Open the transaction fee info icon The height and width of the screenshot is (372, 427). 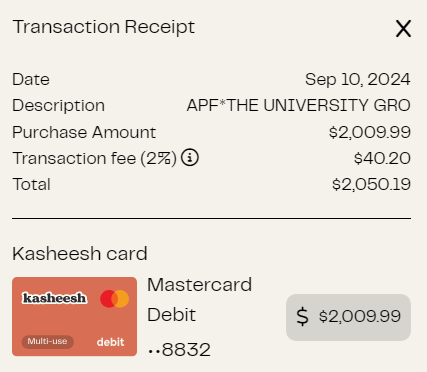click(190, 157)
